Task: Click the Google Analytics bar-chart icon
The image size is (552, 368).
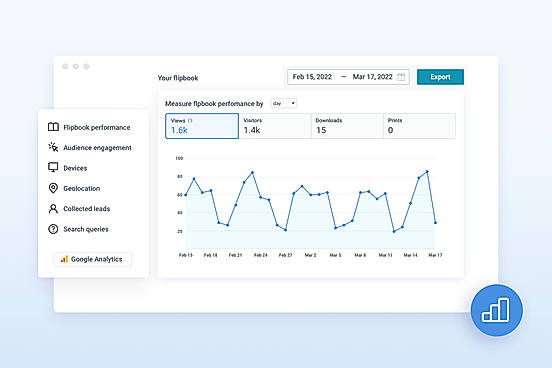Action: (64, 259)
